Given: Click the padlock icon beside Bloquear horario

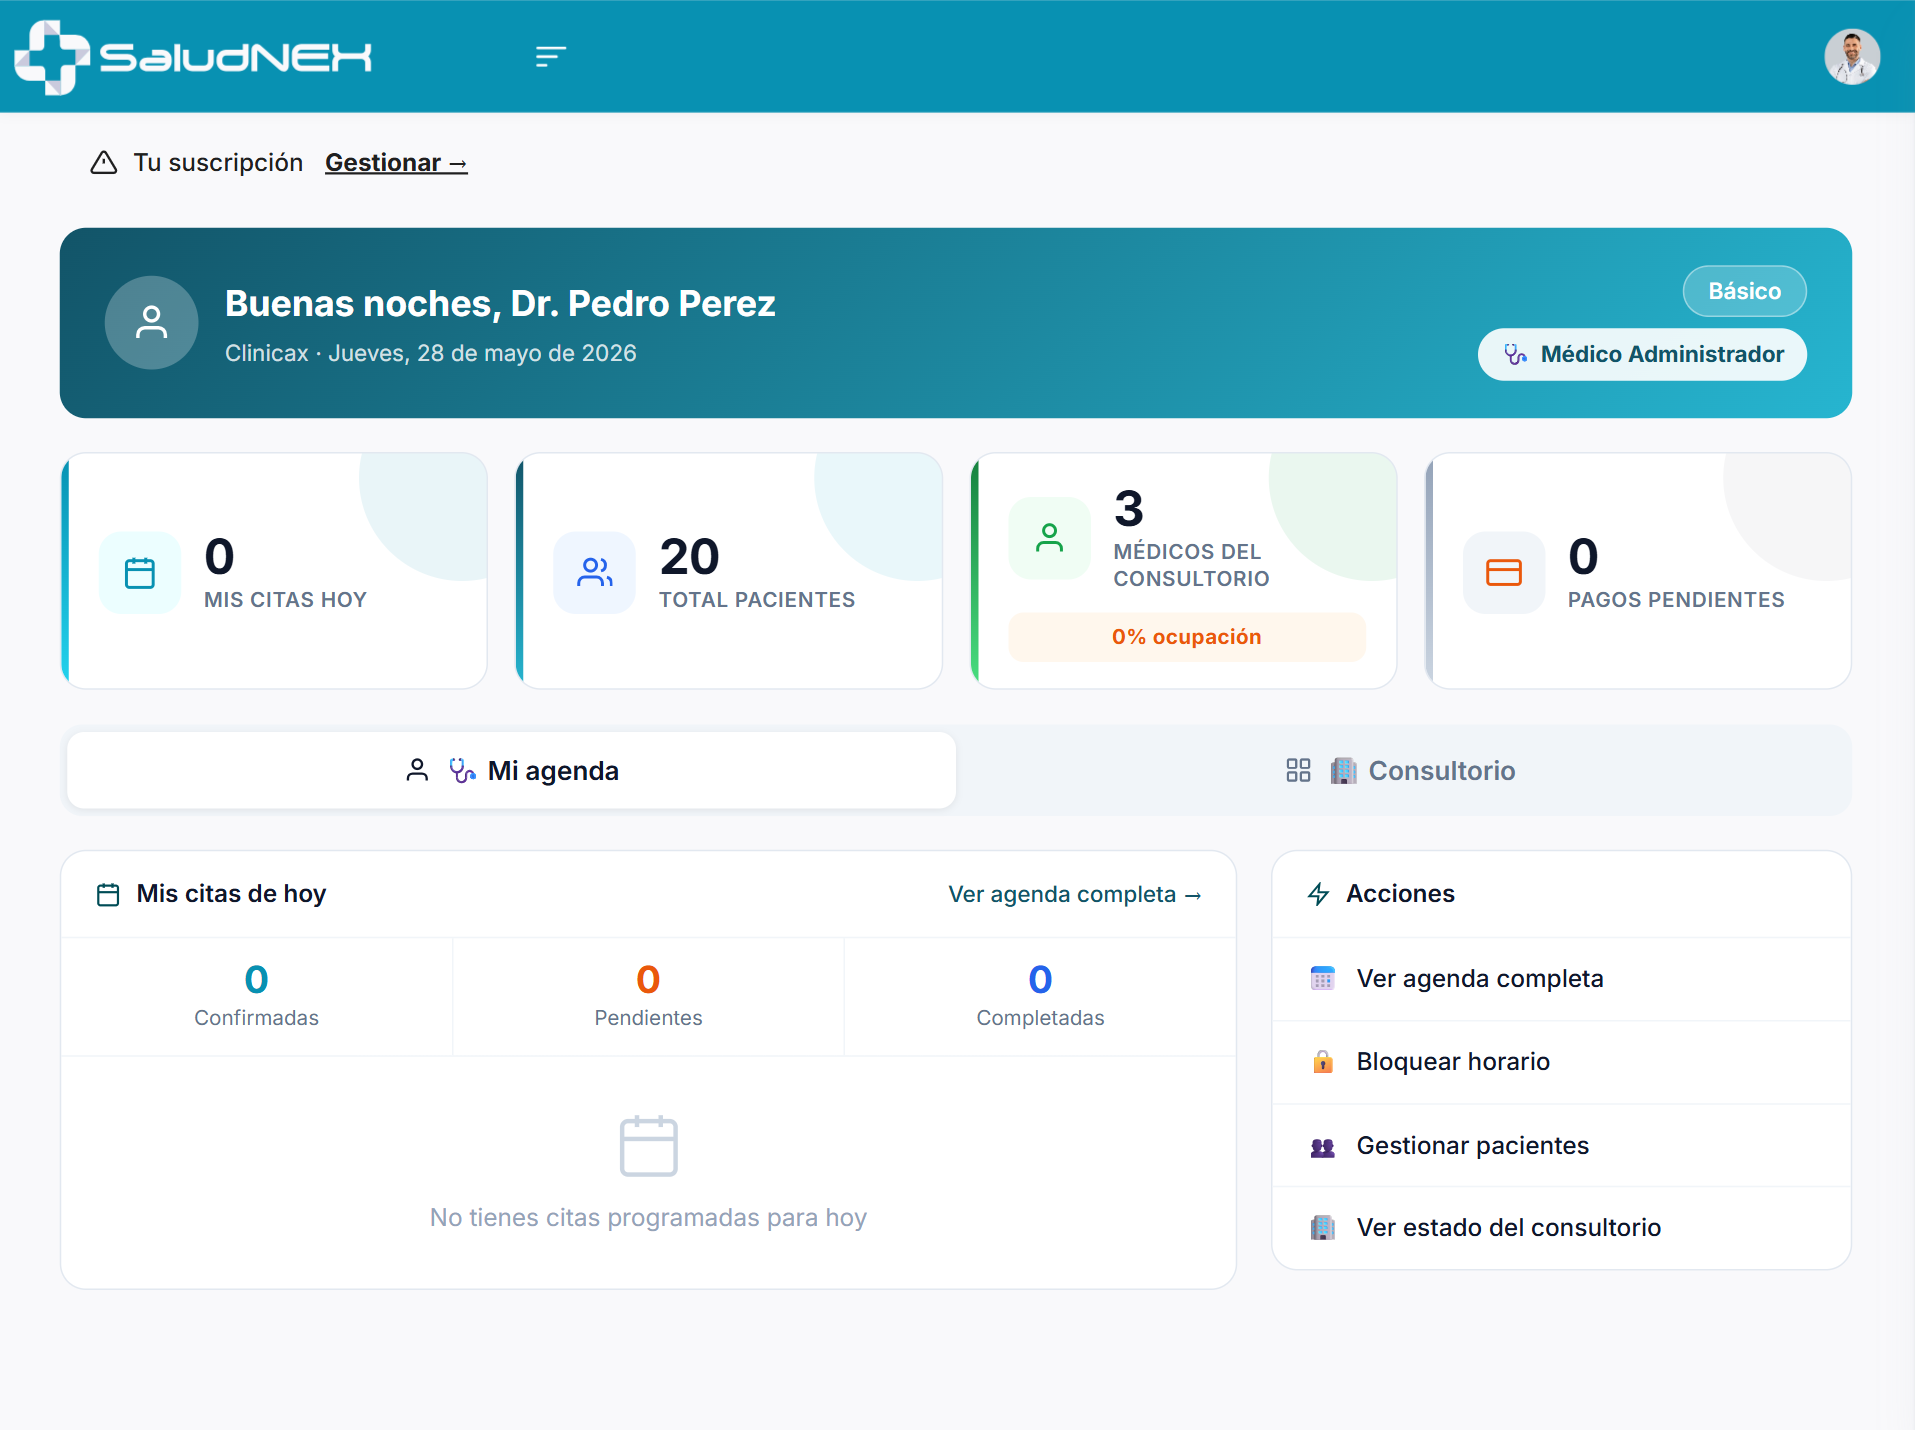Looking at the screenshot, I should tap(1323, 1062).
